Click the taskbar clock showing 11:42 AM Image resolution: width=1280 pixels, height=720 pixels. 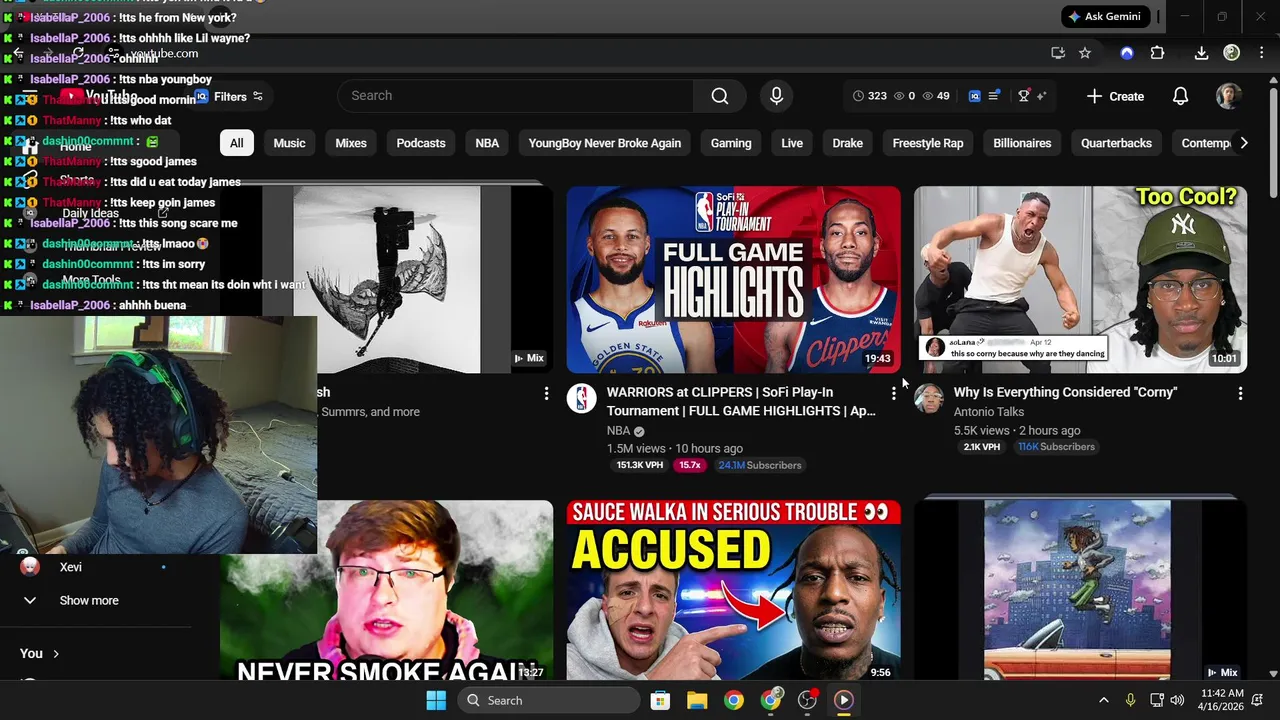click(x=1222, y=700)
